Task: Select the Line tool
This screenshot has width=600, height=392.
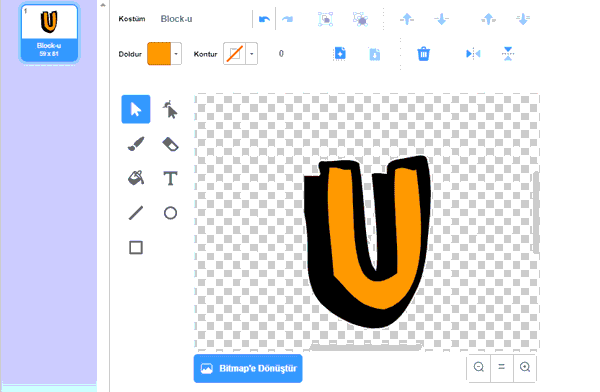Action: (136, 213)
